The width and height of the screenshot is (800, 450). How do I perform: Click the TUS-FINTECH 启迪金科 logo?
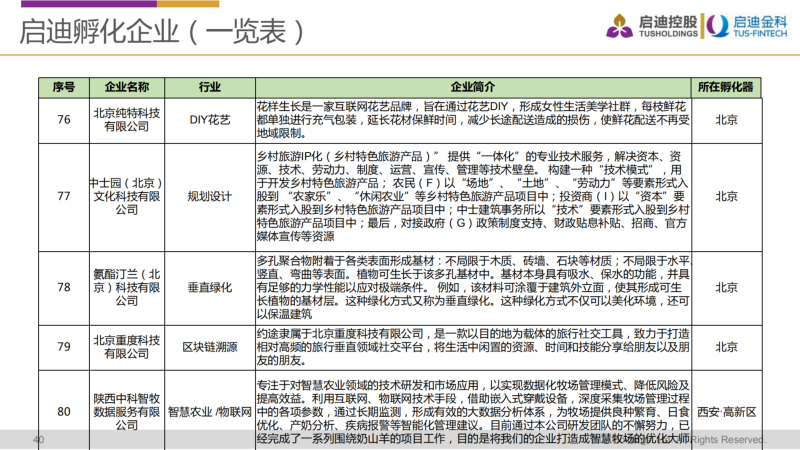[747, 26]
